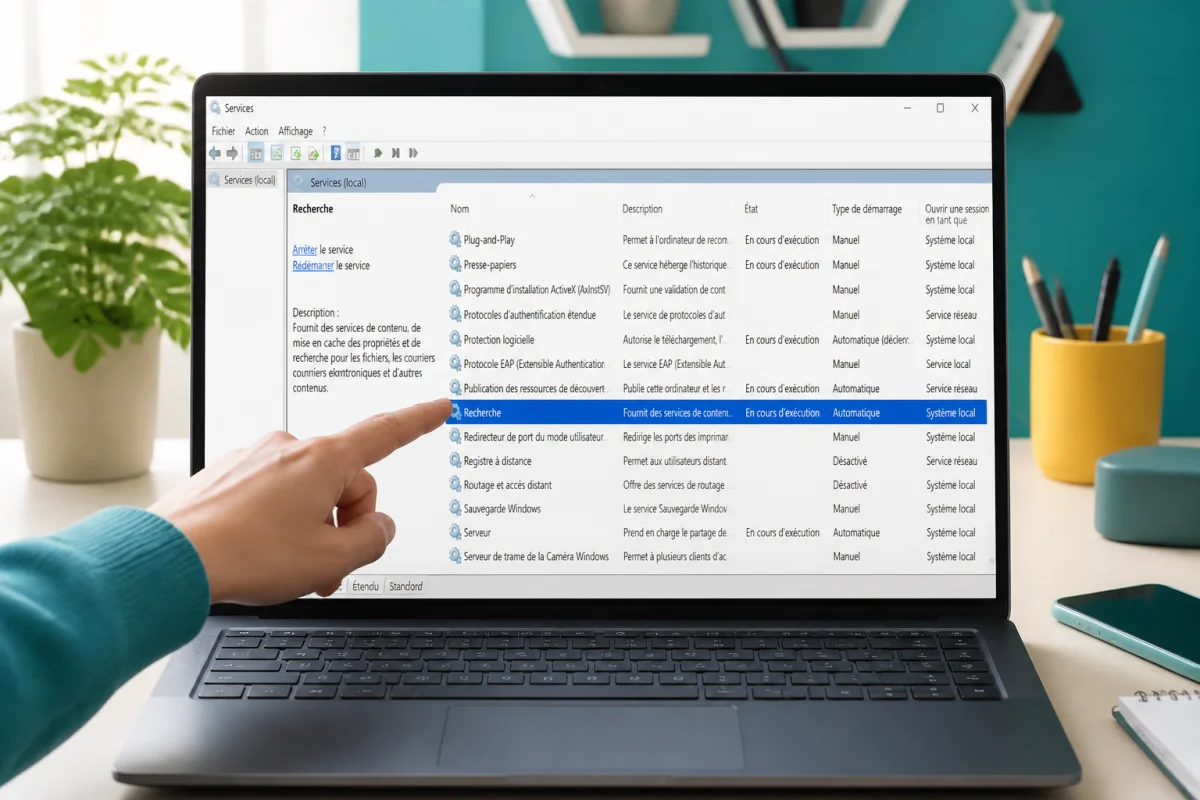Viewport: 1200px width, 800px height.
Task: Click the gear icon beside Presse-papiers
Action: coord(455,265)
